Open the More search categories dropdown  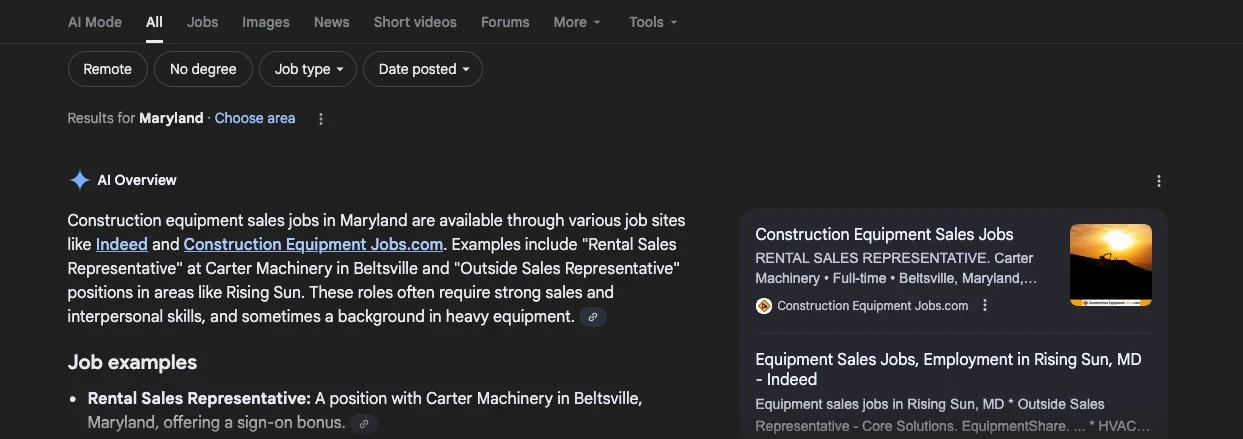click(x=577, y=22)
